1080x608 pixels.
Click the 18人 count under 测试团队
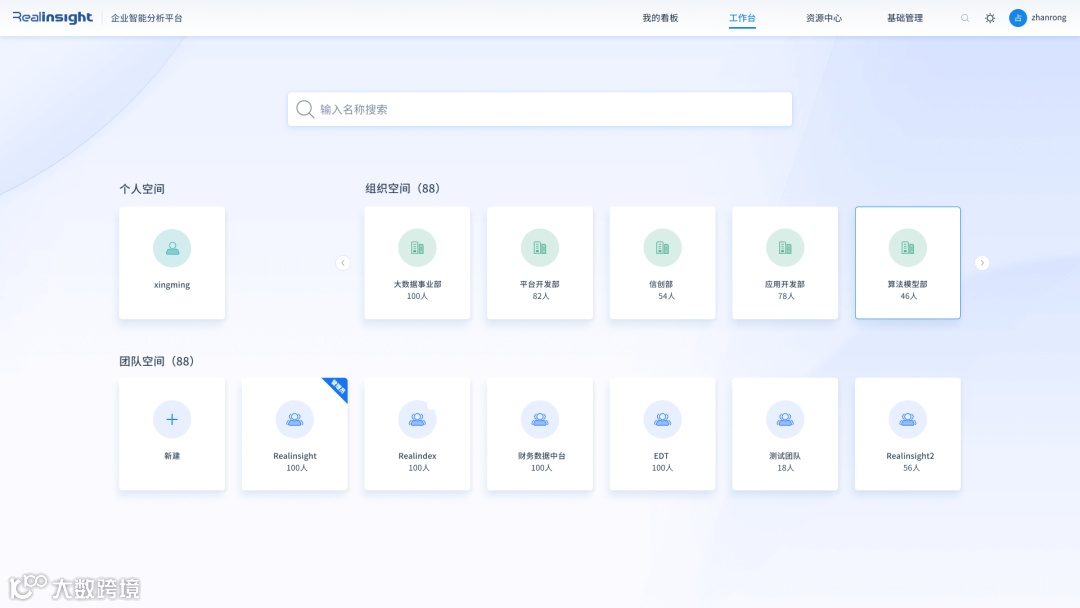pyautogui.click(x=785, y=468)
